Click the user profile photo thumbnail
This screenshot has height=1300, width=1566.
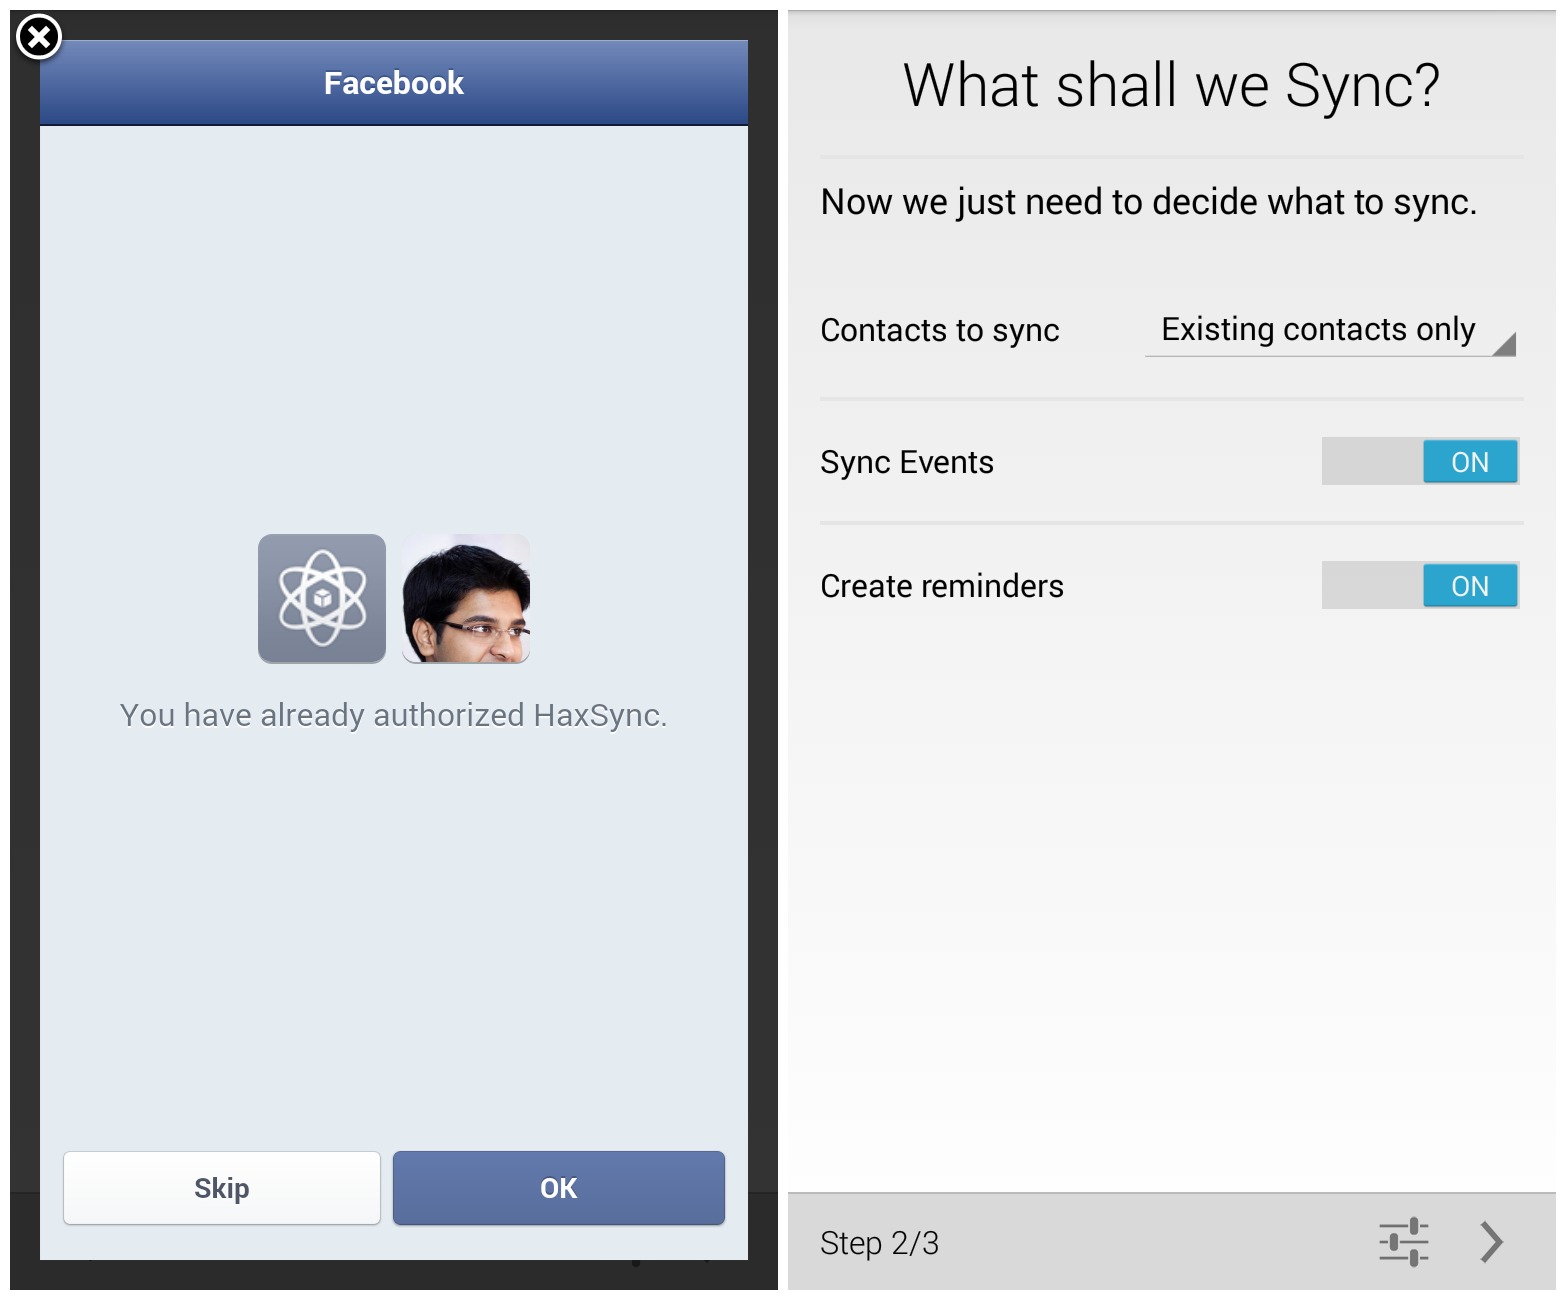pos(466,598)
